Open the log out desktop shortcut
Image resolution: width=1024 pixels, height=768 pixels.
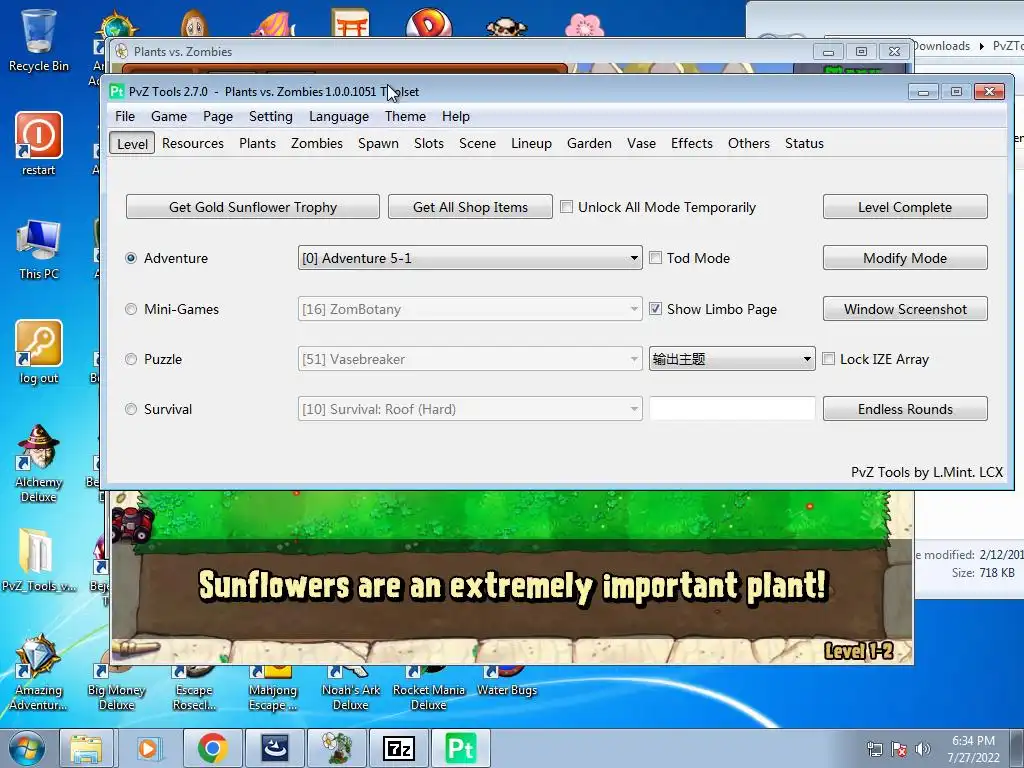(39, 352)
